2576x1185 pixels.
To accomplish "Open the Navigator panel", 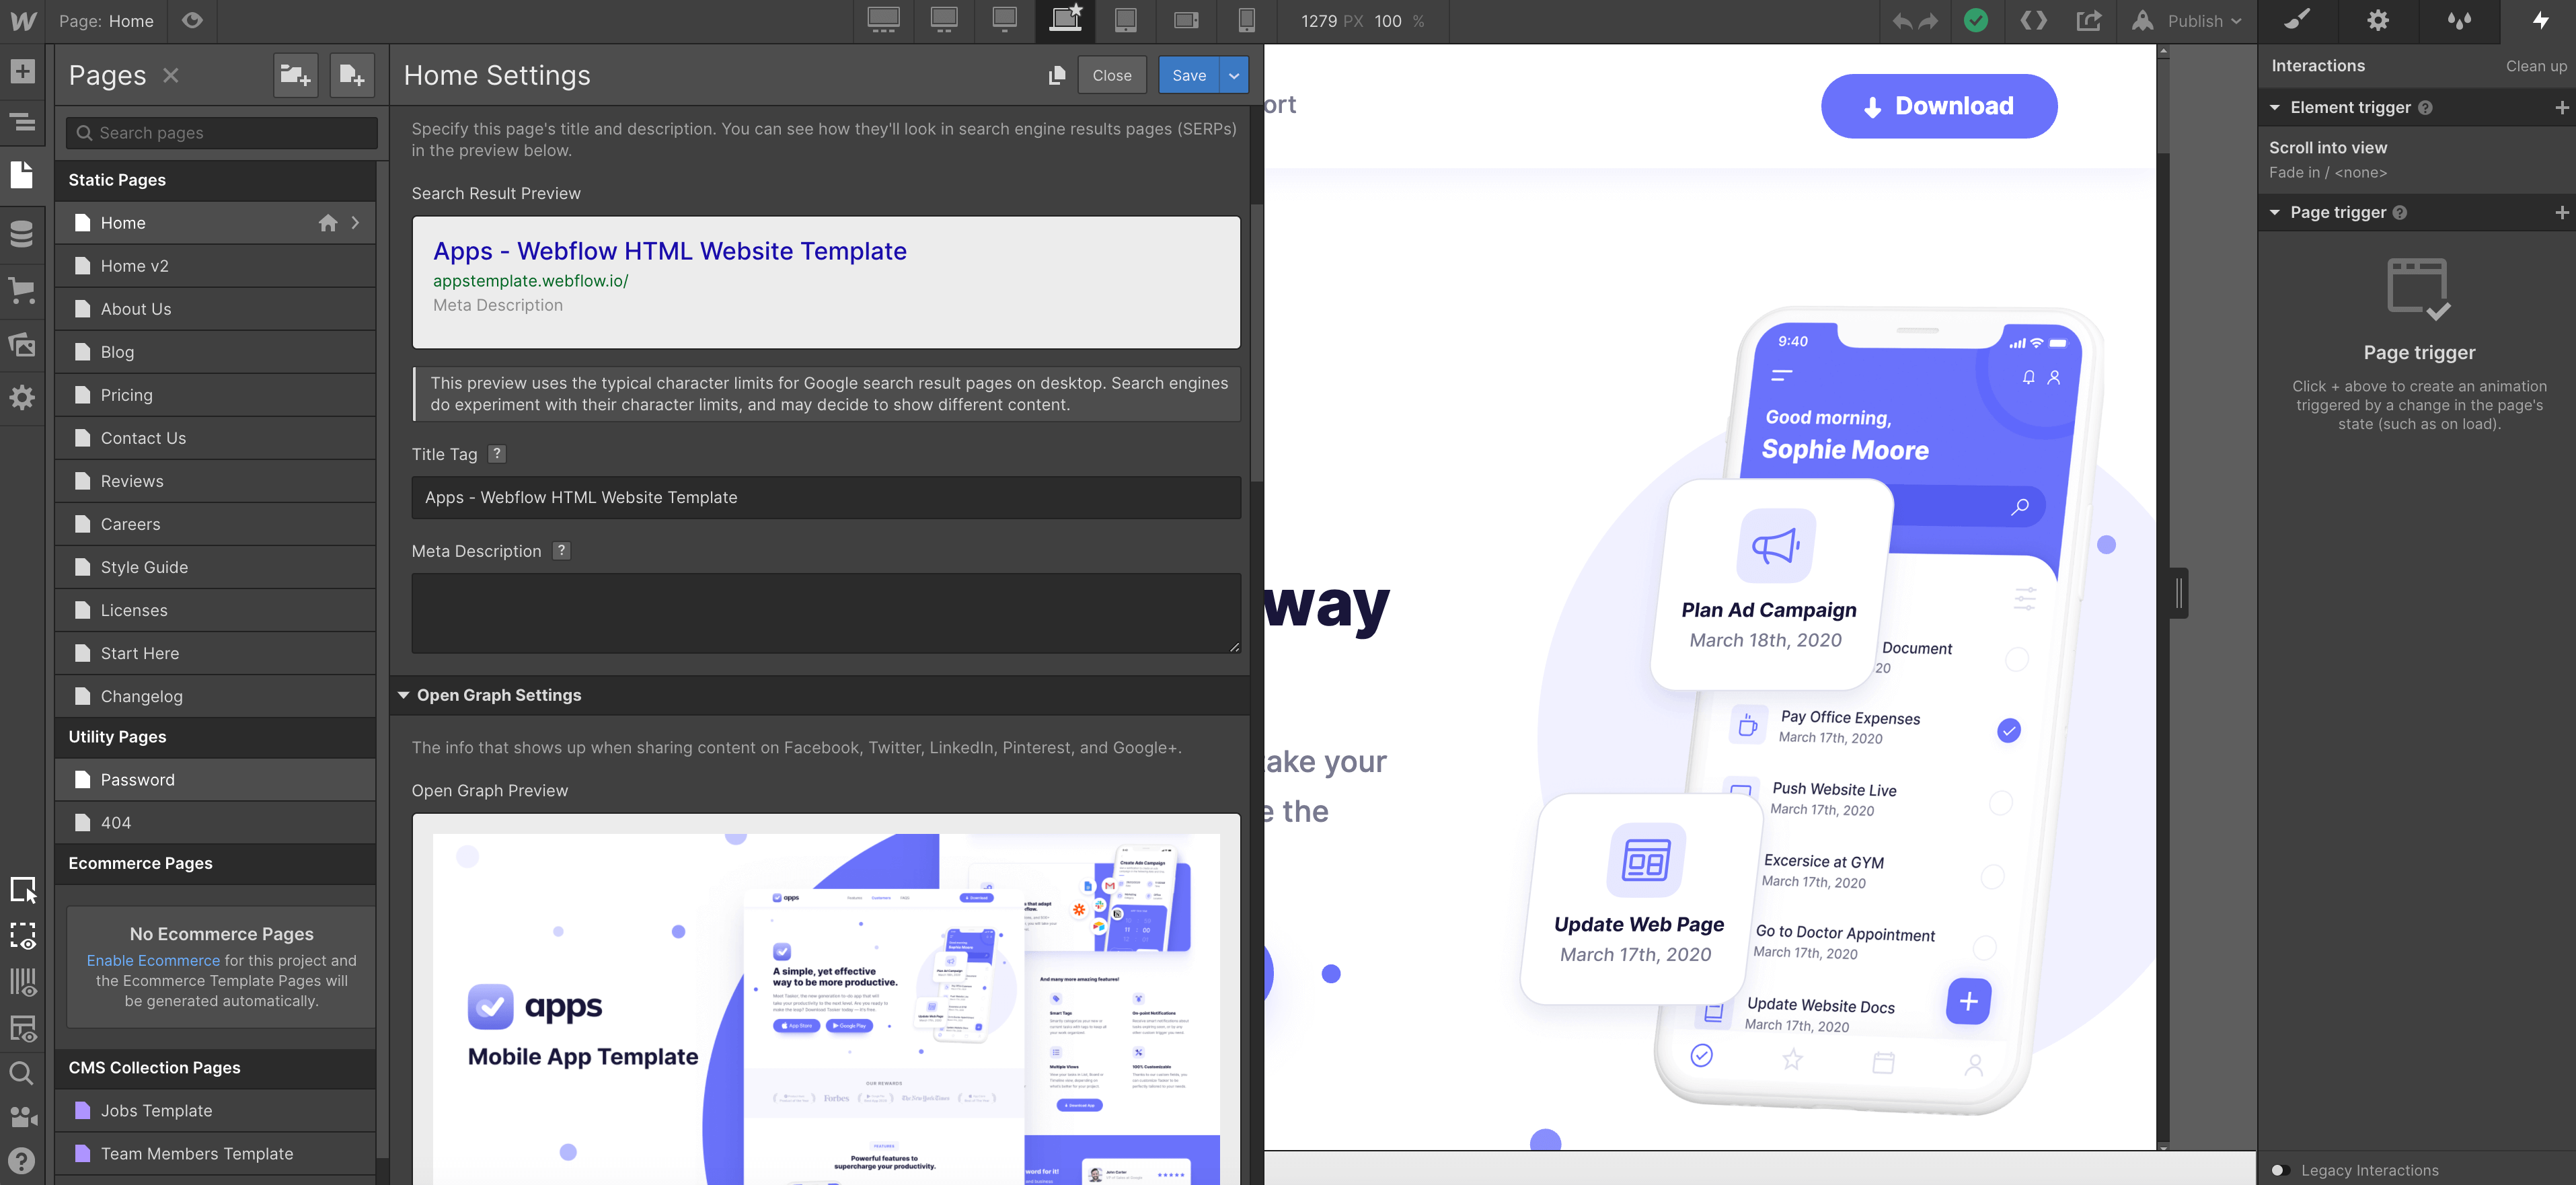I will coord(22,122).
